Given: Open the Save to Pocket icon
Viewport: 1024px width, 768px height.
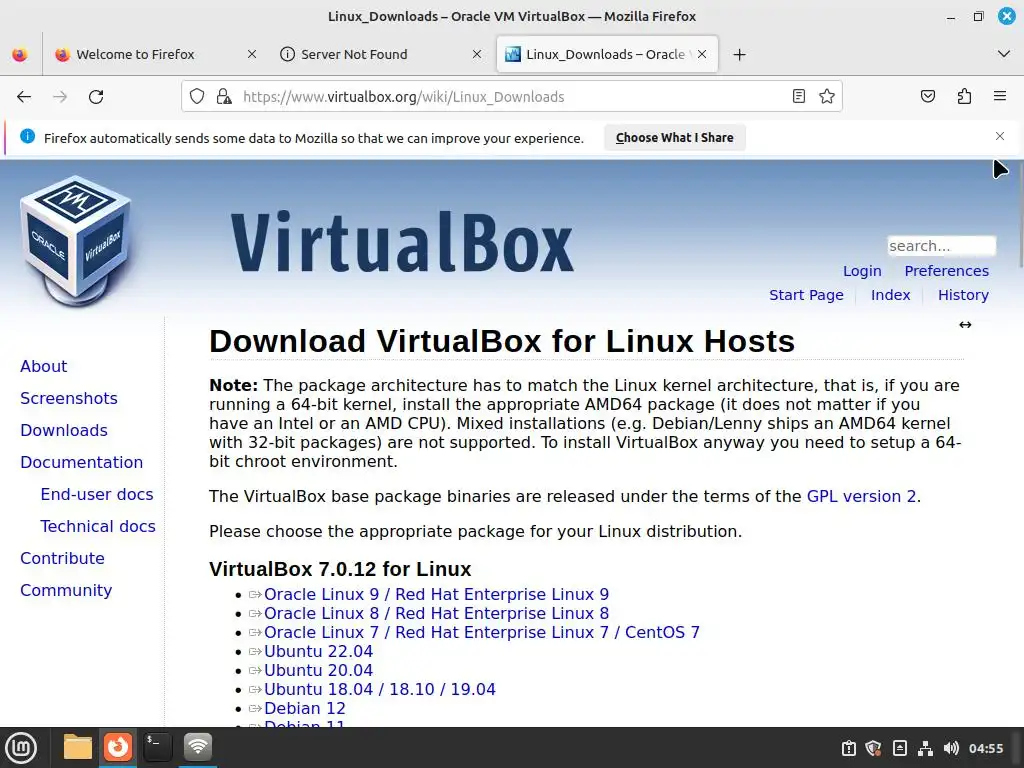Looking at the screenshot, I should click(x=927, y=97).
